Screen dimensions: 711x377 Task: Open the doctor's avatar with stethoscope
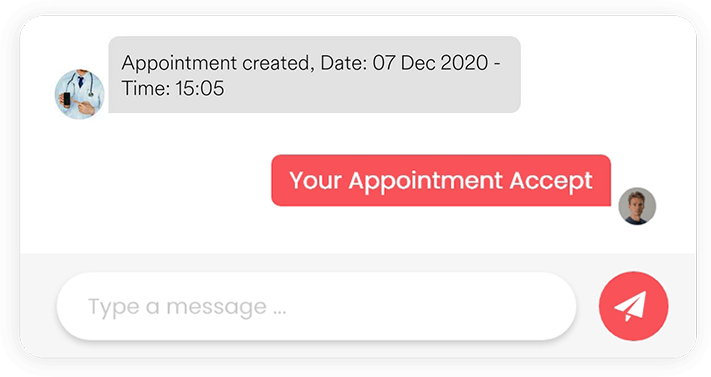click(x=79, y=94)
